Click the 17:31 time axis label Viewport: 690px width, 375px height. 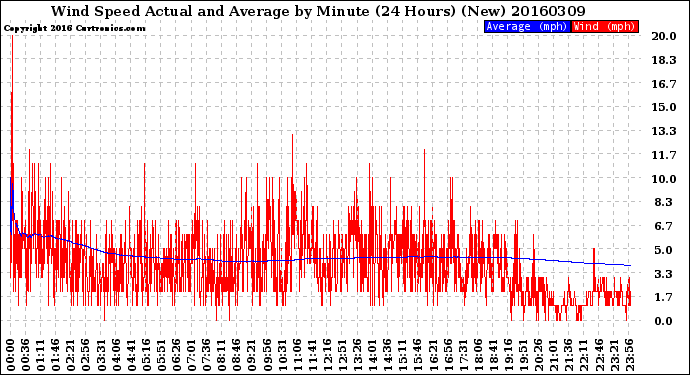coord(462,355)
